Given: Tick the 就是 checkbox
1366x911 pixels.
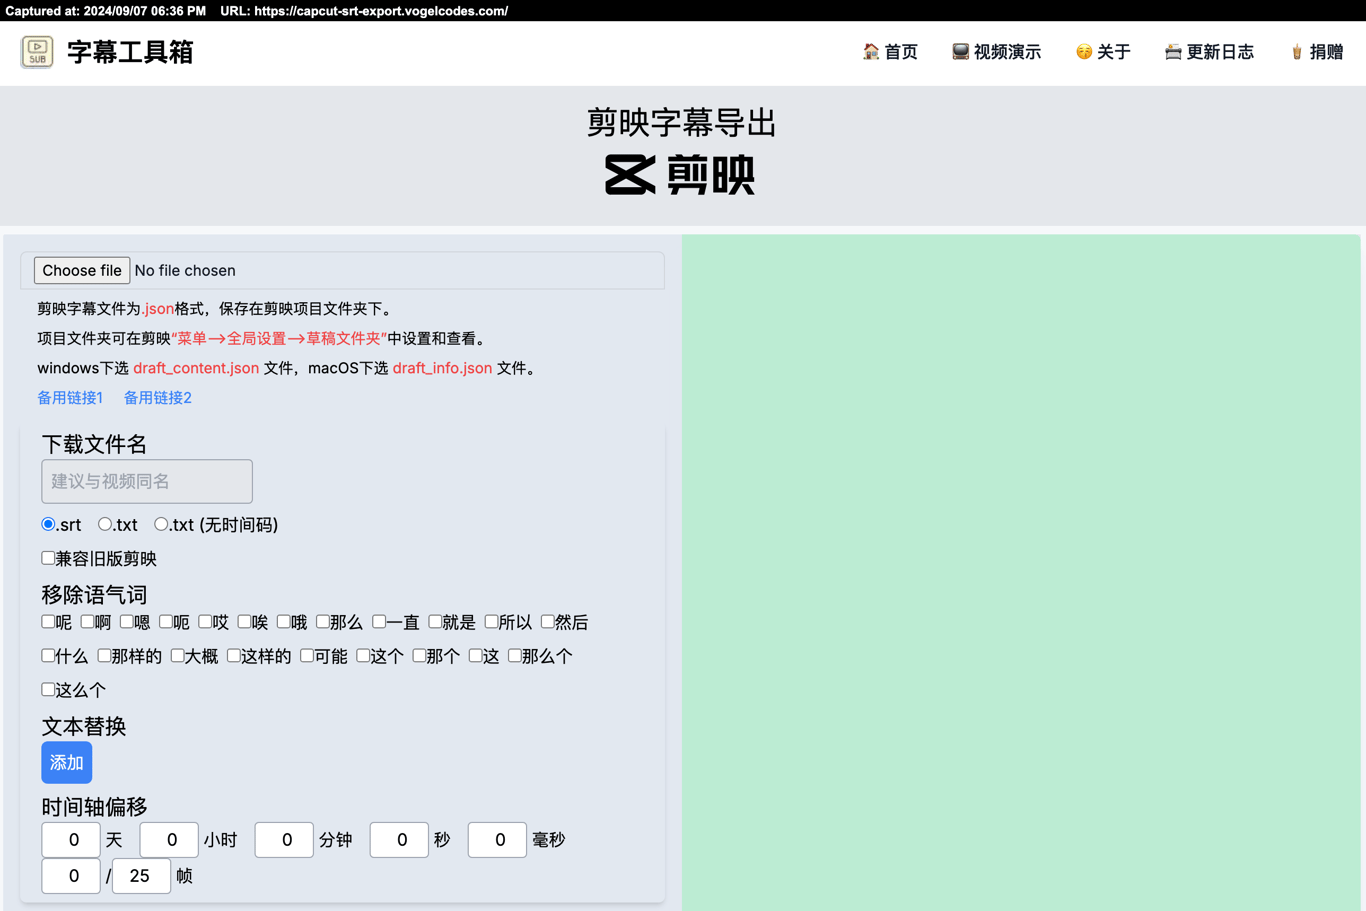Looking at the screenshot, I should pyautogui.click(x=435, y=622).
